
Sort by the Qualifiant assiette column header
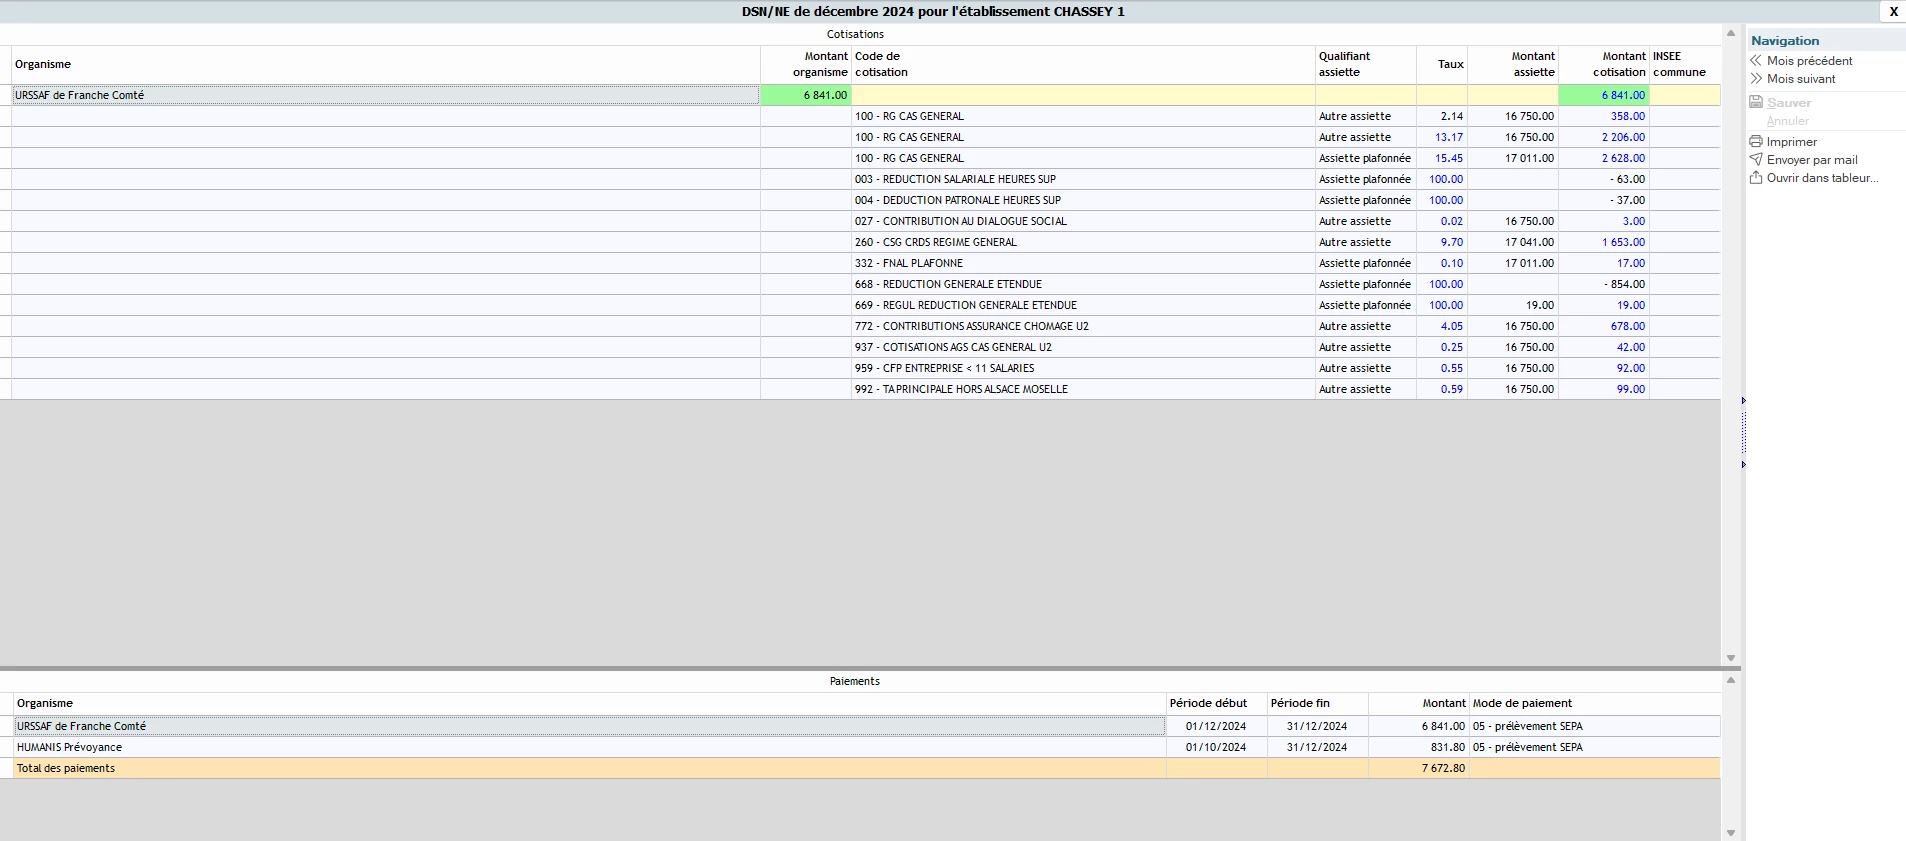tap(1366, 64)
